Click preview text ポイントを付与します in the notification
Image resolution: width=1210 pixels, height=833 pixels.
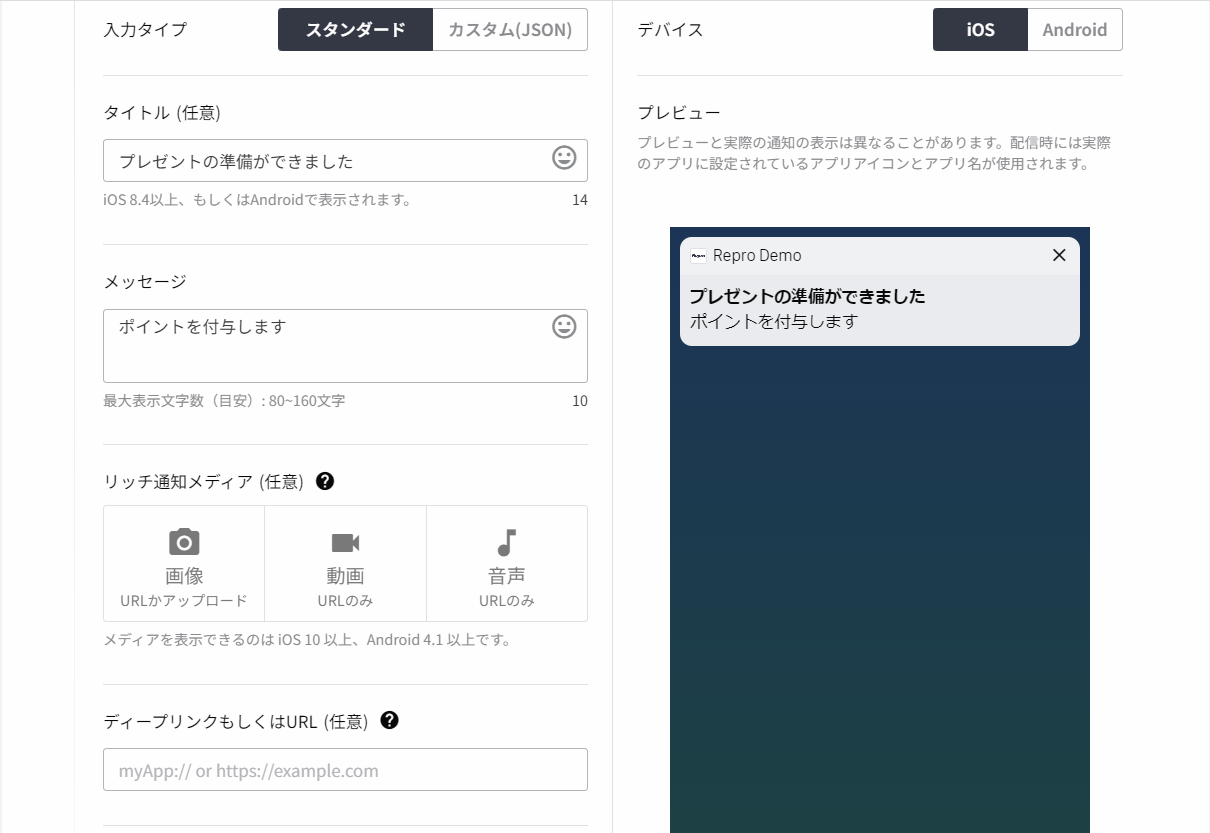(774, 321)
